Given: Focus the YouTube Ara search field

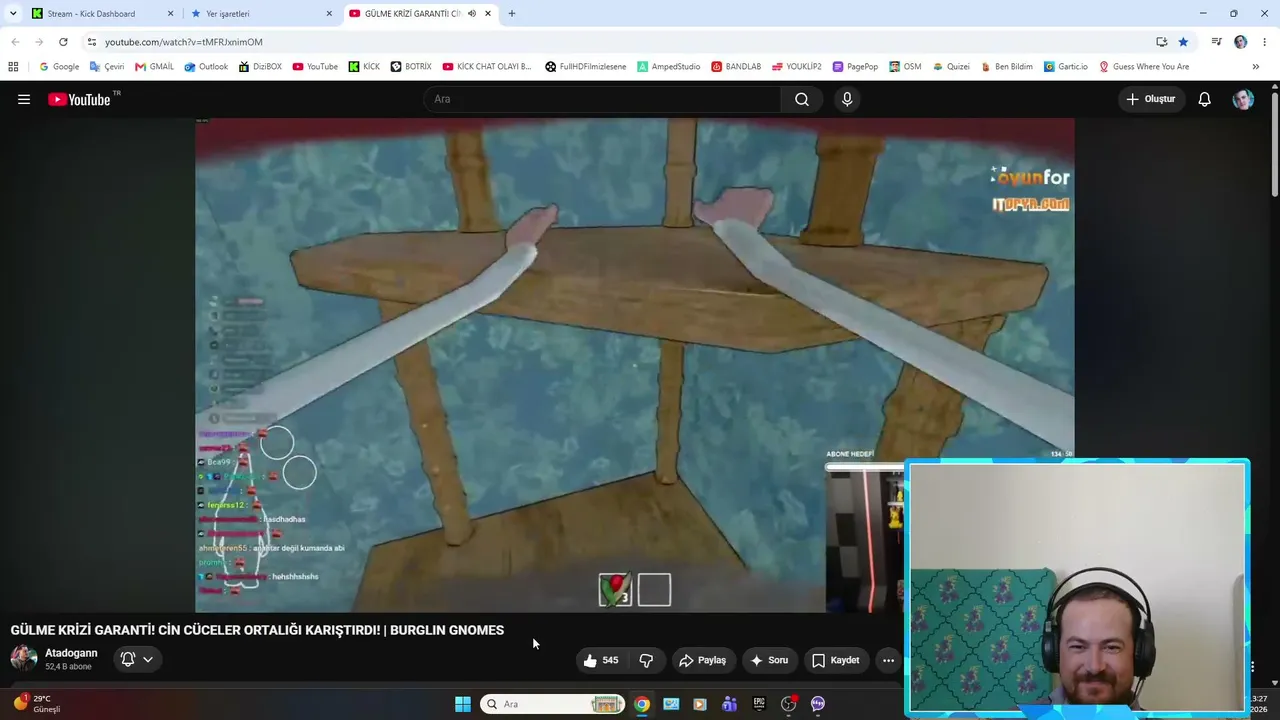Looking at the screenshot, I should tap(602, 99).
